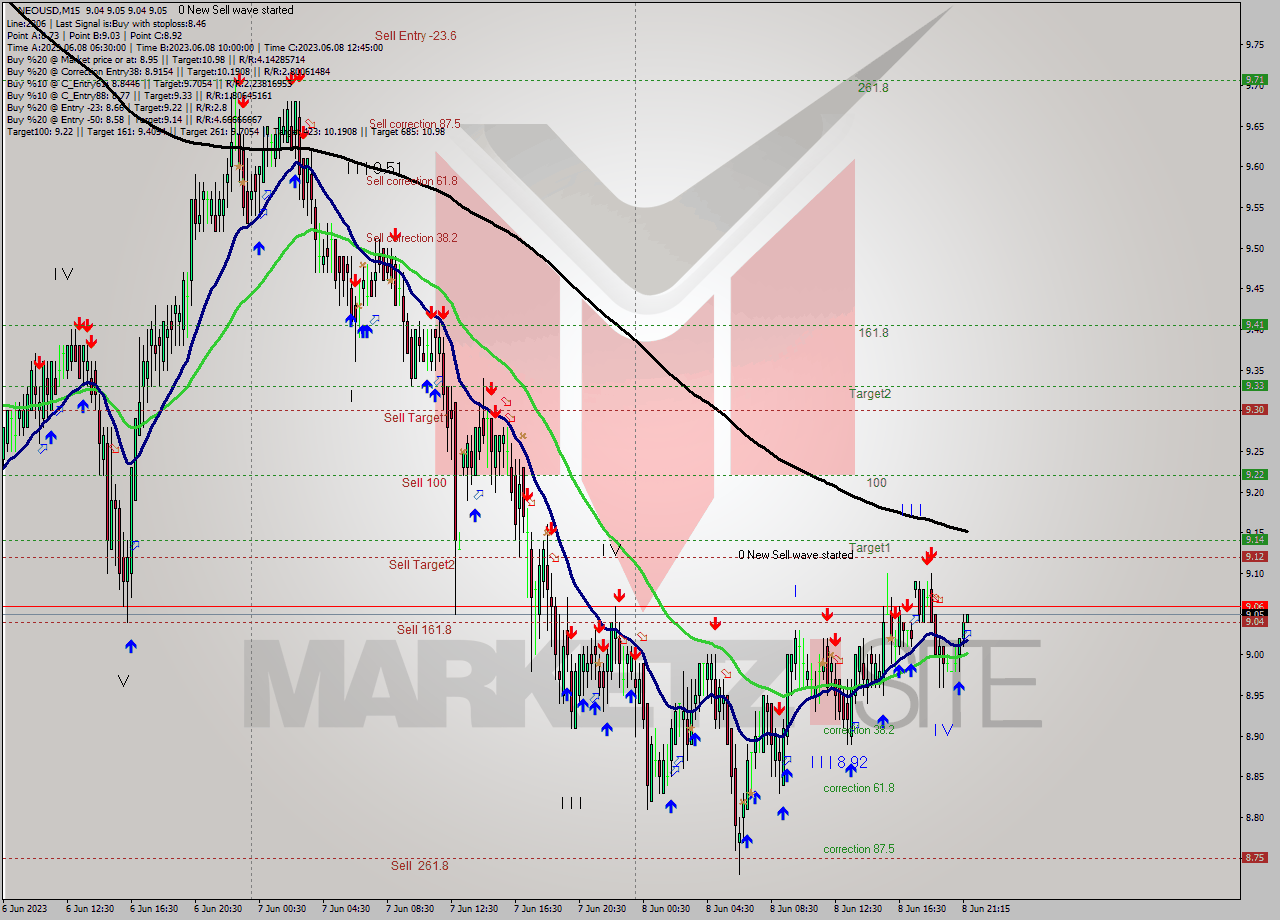
Task: Select the 'Sell correction 87.5' label
Action: [414, 124]
